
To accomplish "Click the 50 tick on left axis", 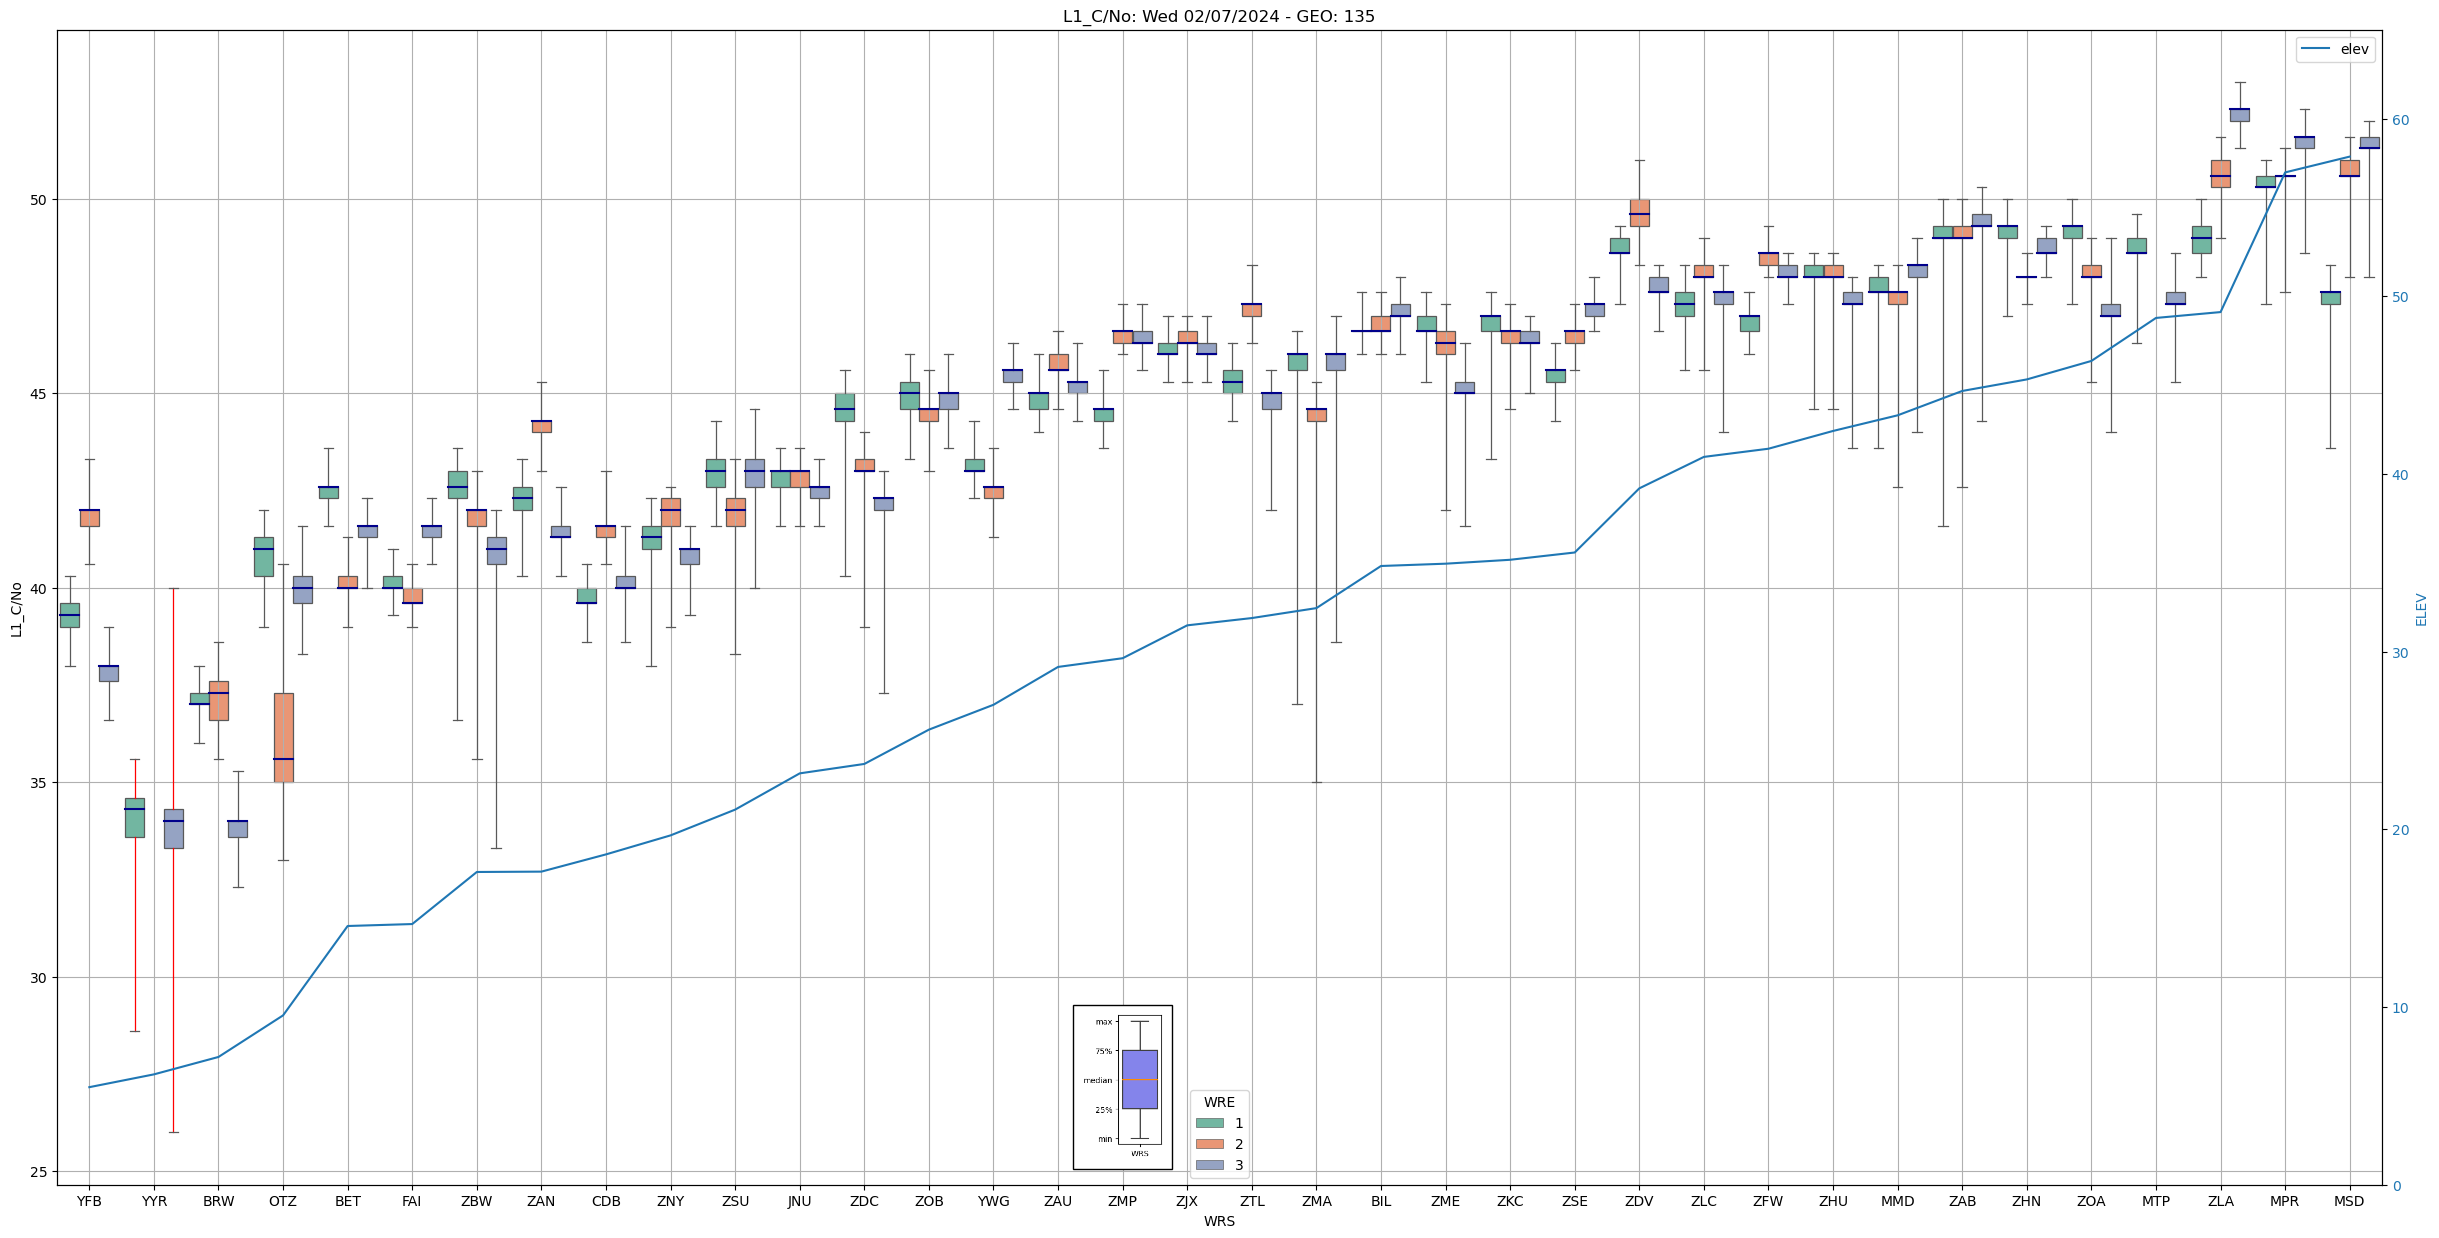I will (x=39, y=200).
